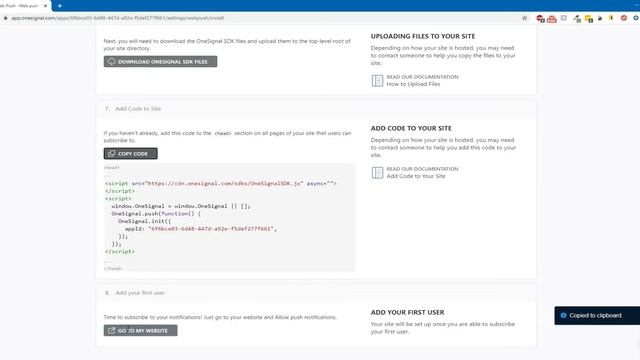
Task: Click the yellow flag extension icon
Action: click(611, 18)
